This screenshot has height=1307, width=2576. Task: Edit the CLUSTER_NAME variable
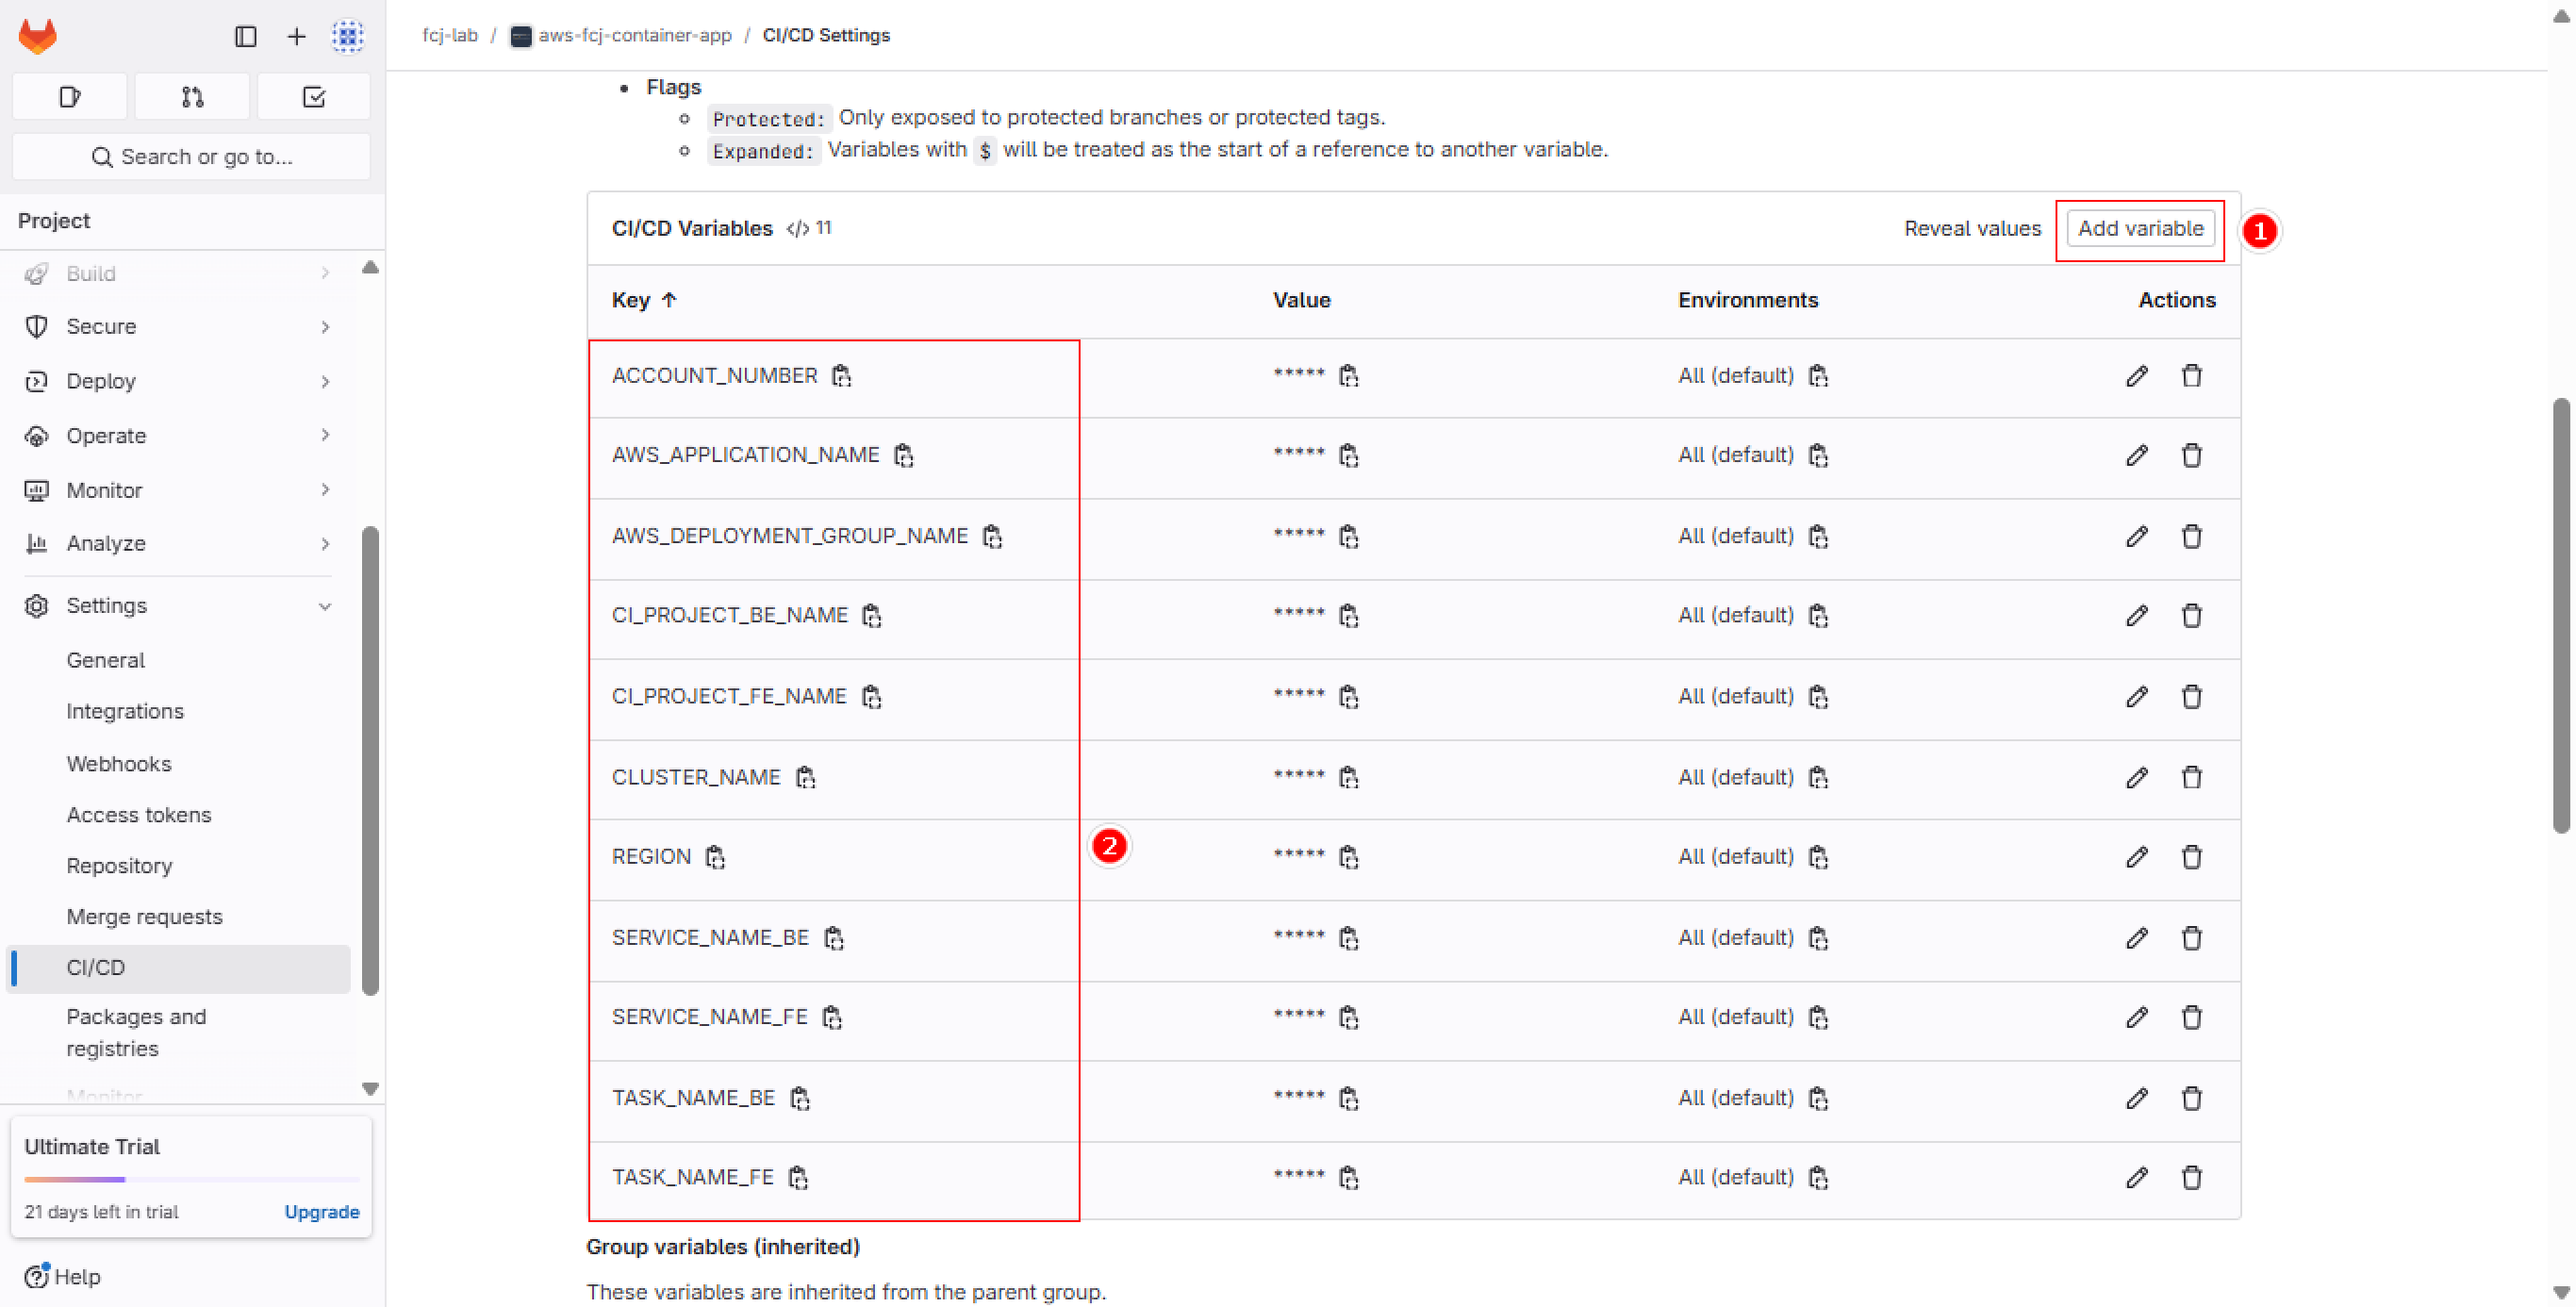click(2137, 777)
